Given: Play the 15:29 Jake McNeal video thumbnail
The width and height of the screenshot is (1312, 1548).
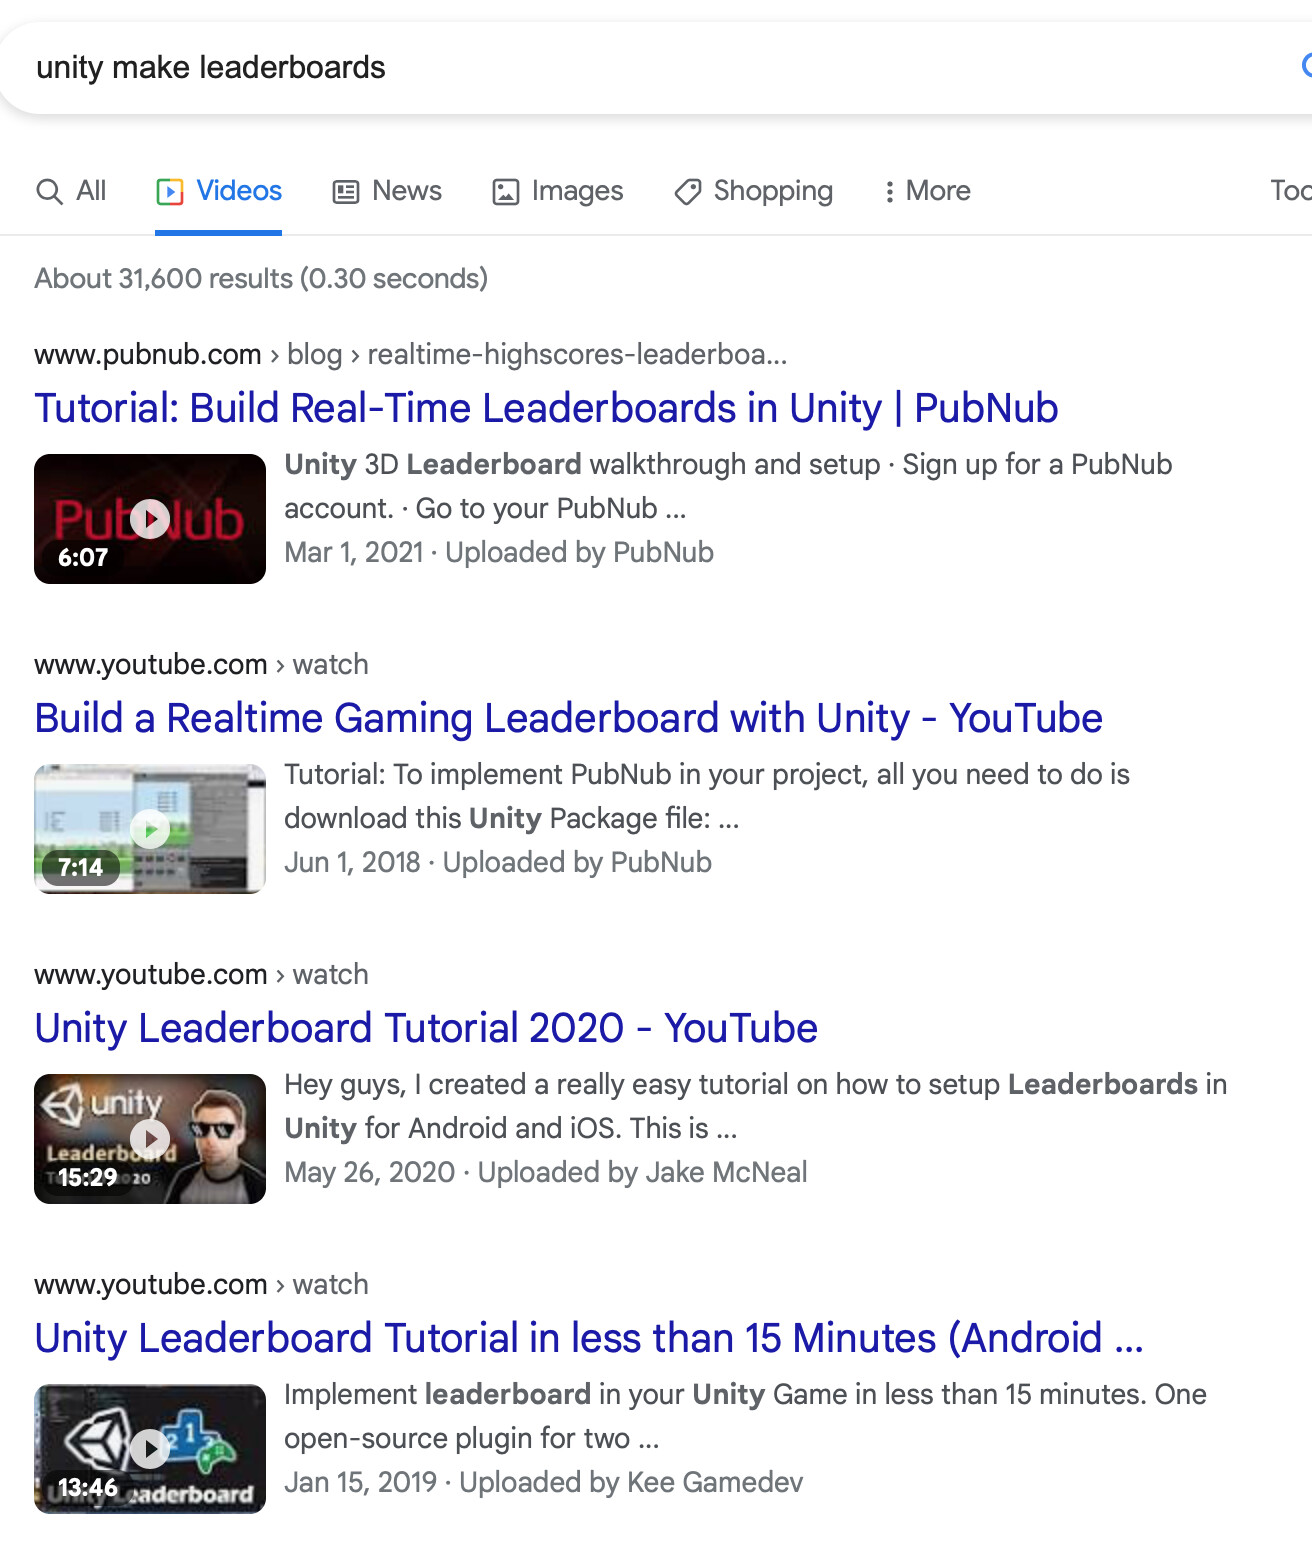Looking at the screenshot, I should click(150, 1139).
